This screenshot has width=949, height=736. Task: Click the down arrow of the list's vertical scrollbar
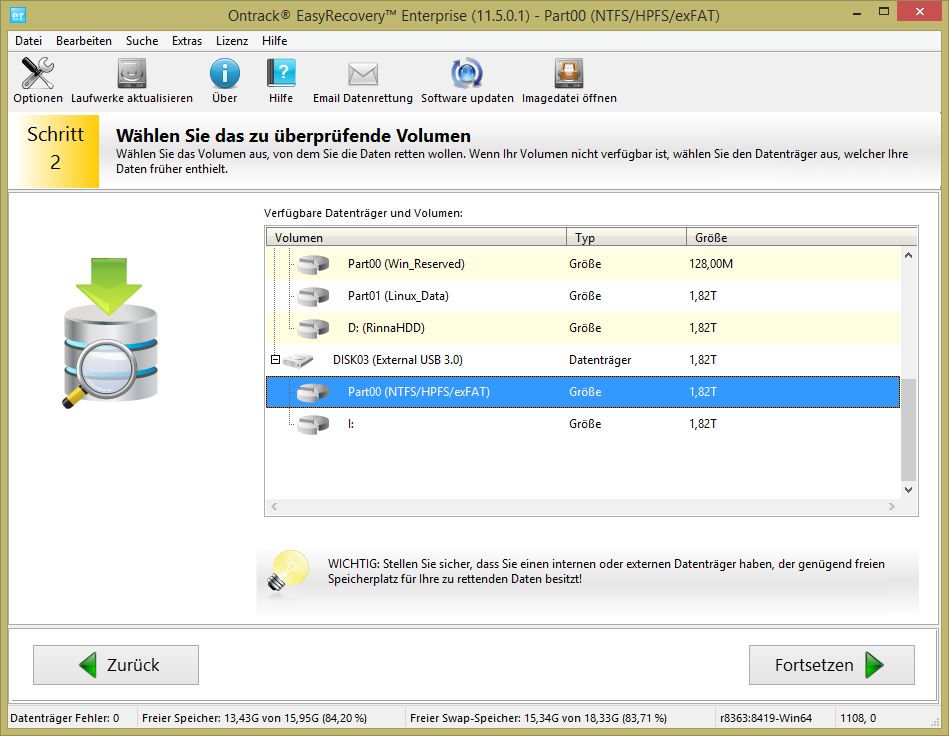(x=908, y=490)
